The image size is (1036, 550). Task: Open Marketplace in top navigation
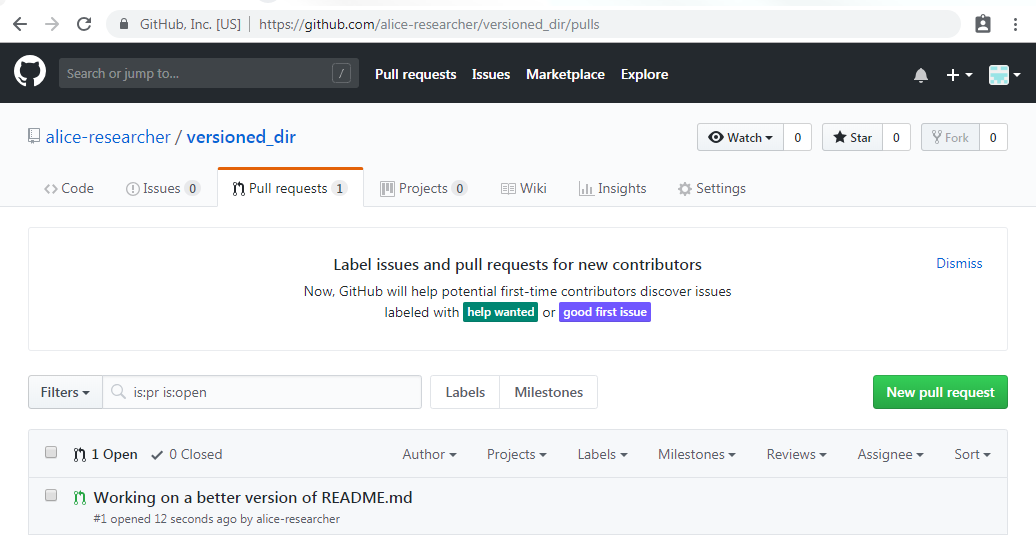tap(566, 74)
